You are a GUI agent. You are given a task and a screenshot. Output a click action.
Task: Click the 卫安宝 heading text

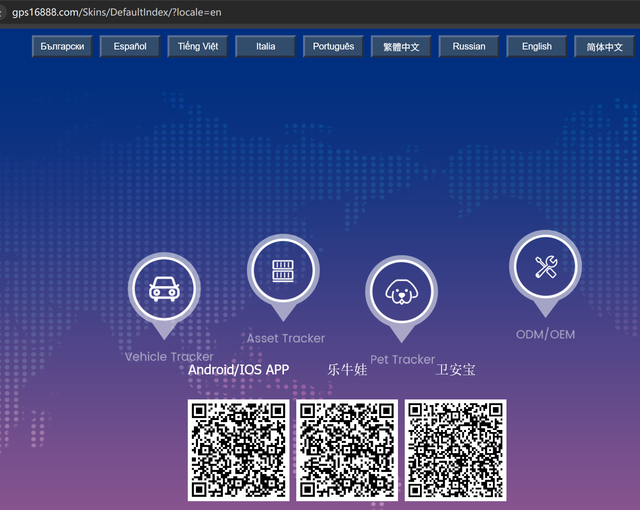(x=456, y=370)
